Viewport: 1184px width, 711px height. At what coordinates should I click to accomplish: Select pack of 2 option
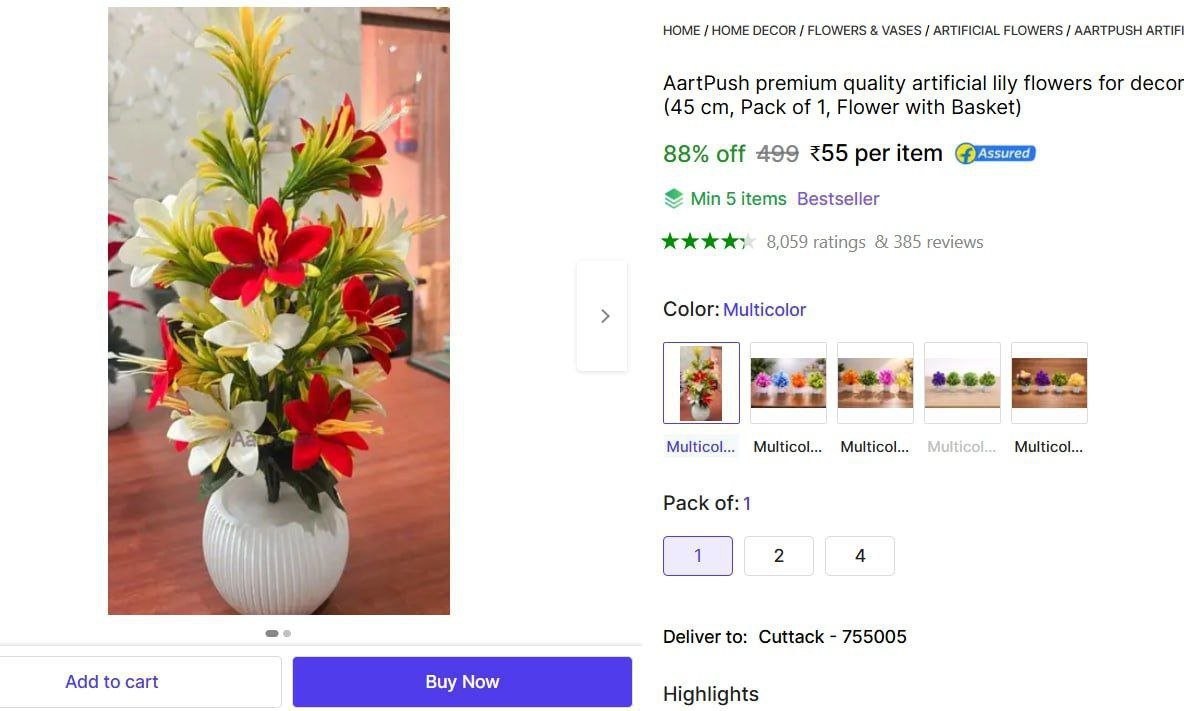coord(779,556)
